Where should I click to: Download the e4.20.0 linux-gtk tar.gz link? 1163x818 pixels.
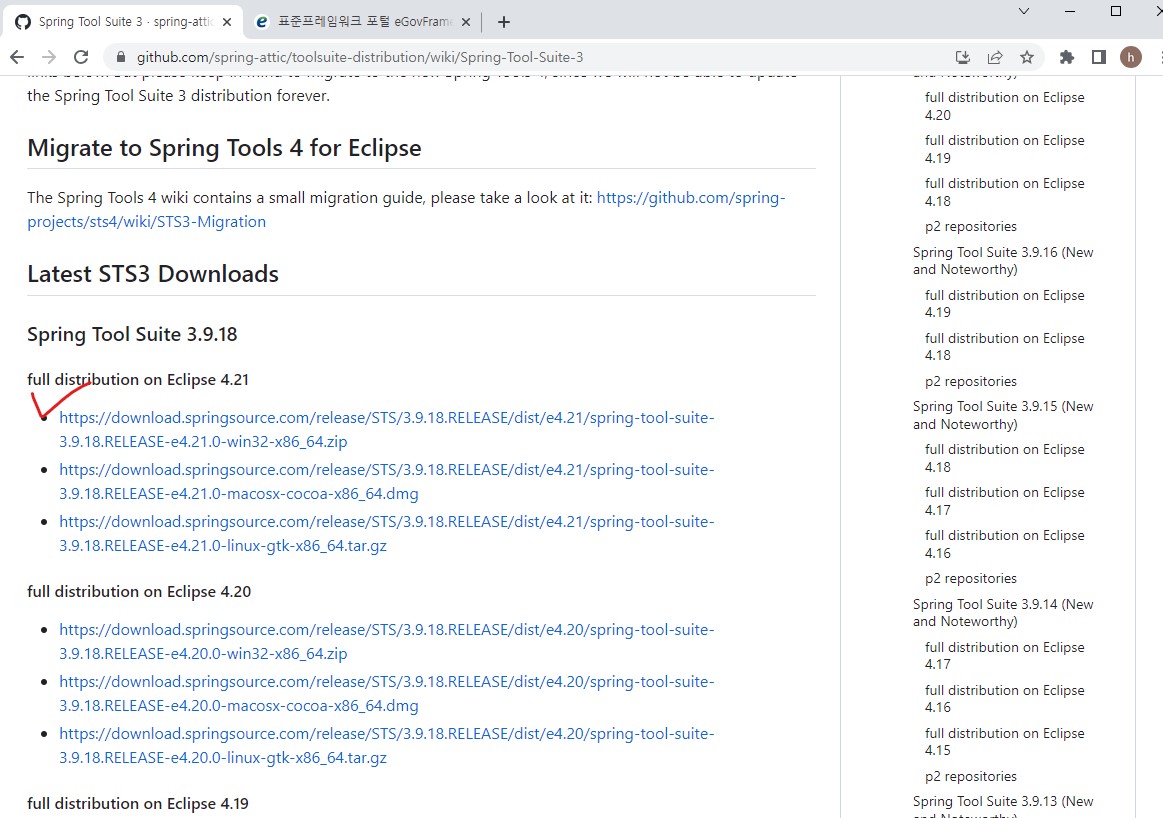[386, 745]
